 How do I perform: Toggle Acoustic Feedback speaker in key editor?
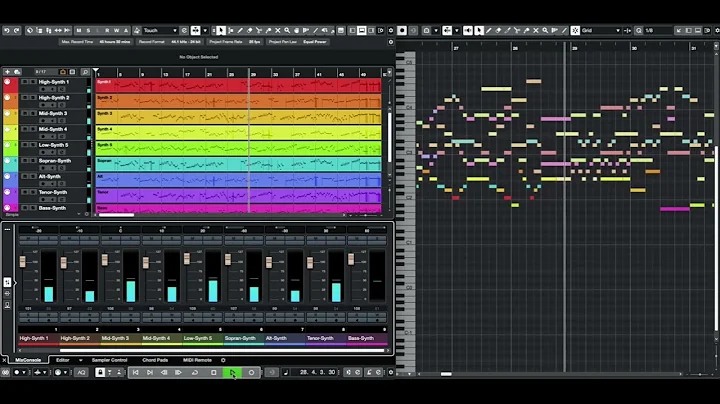[467, 30]
